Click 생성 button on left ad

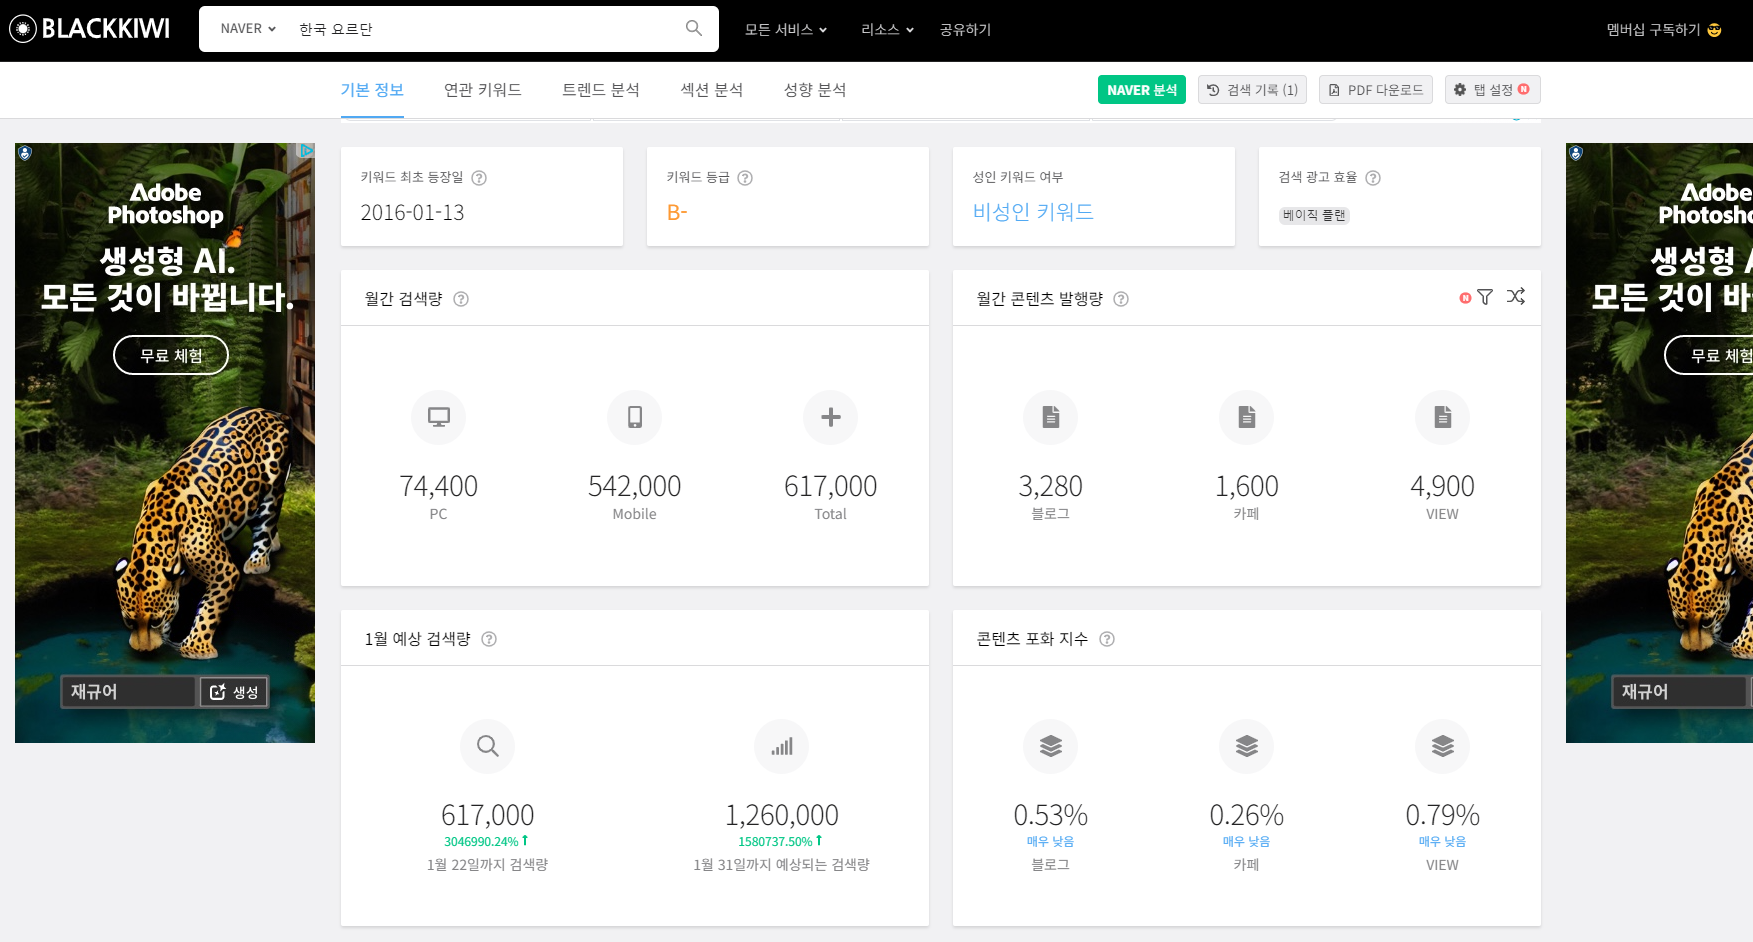tap(234, 692)
